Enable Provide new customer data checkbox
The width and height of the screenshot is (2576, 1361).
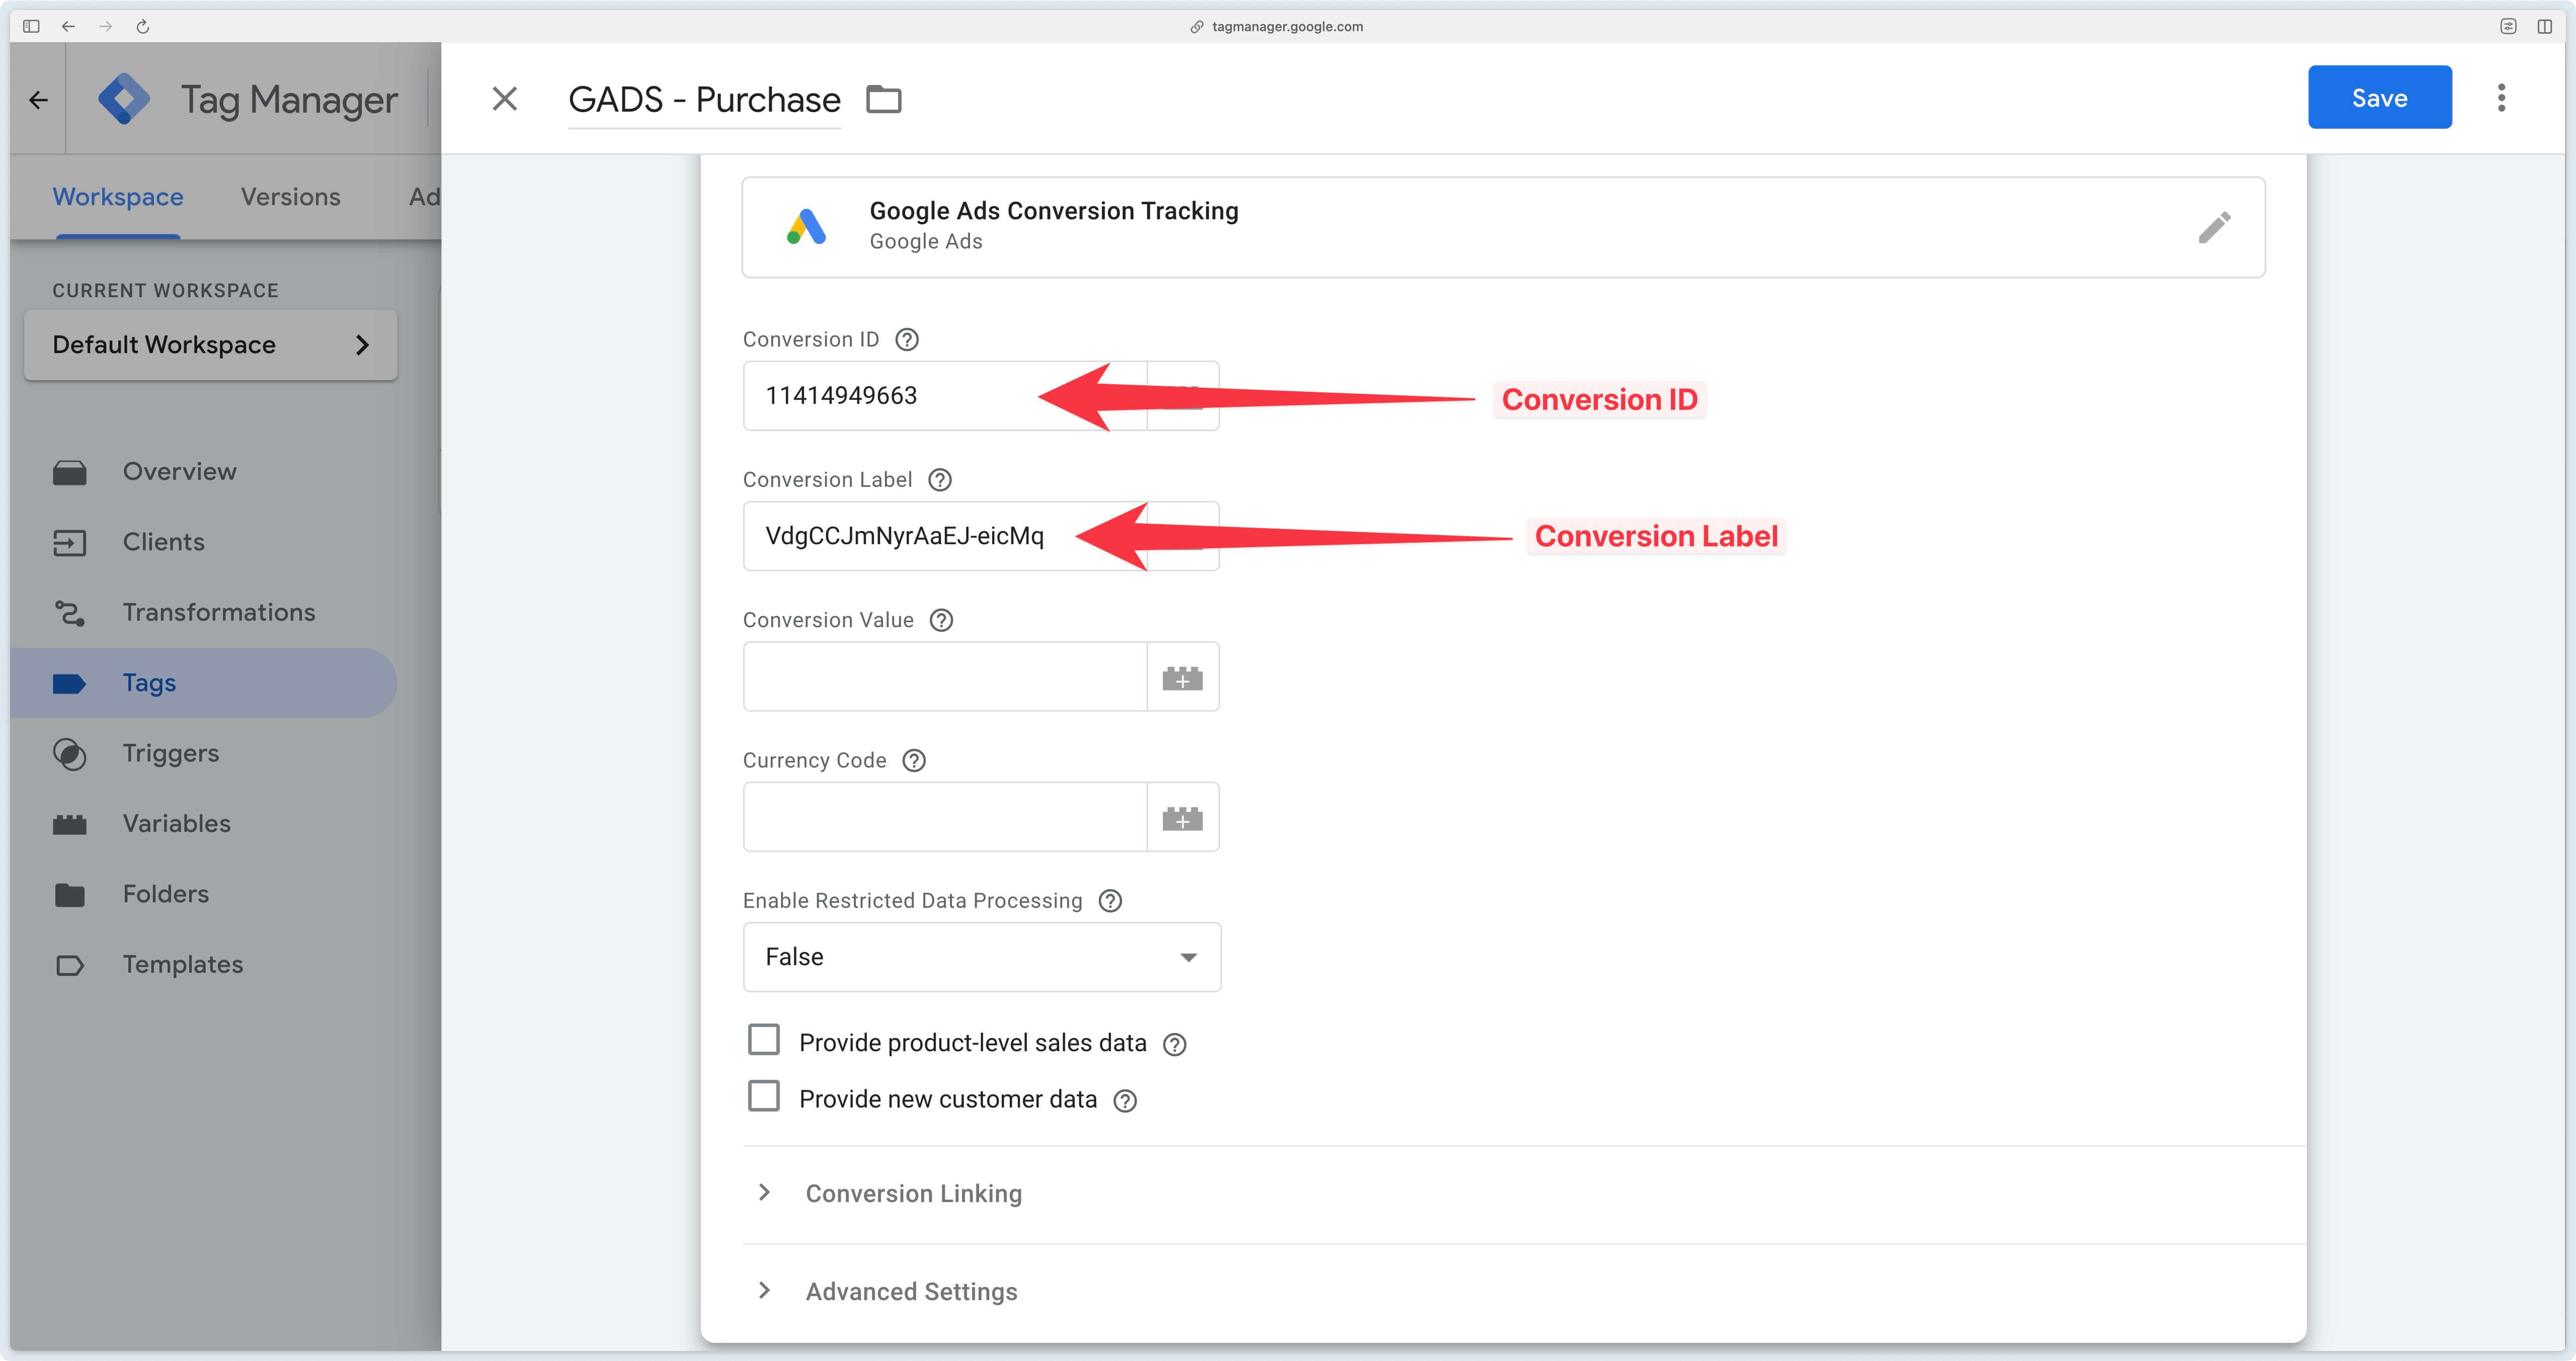coord(764,1096)
